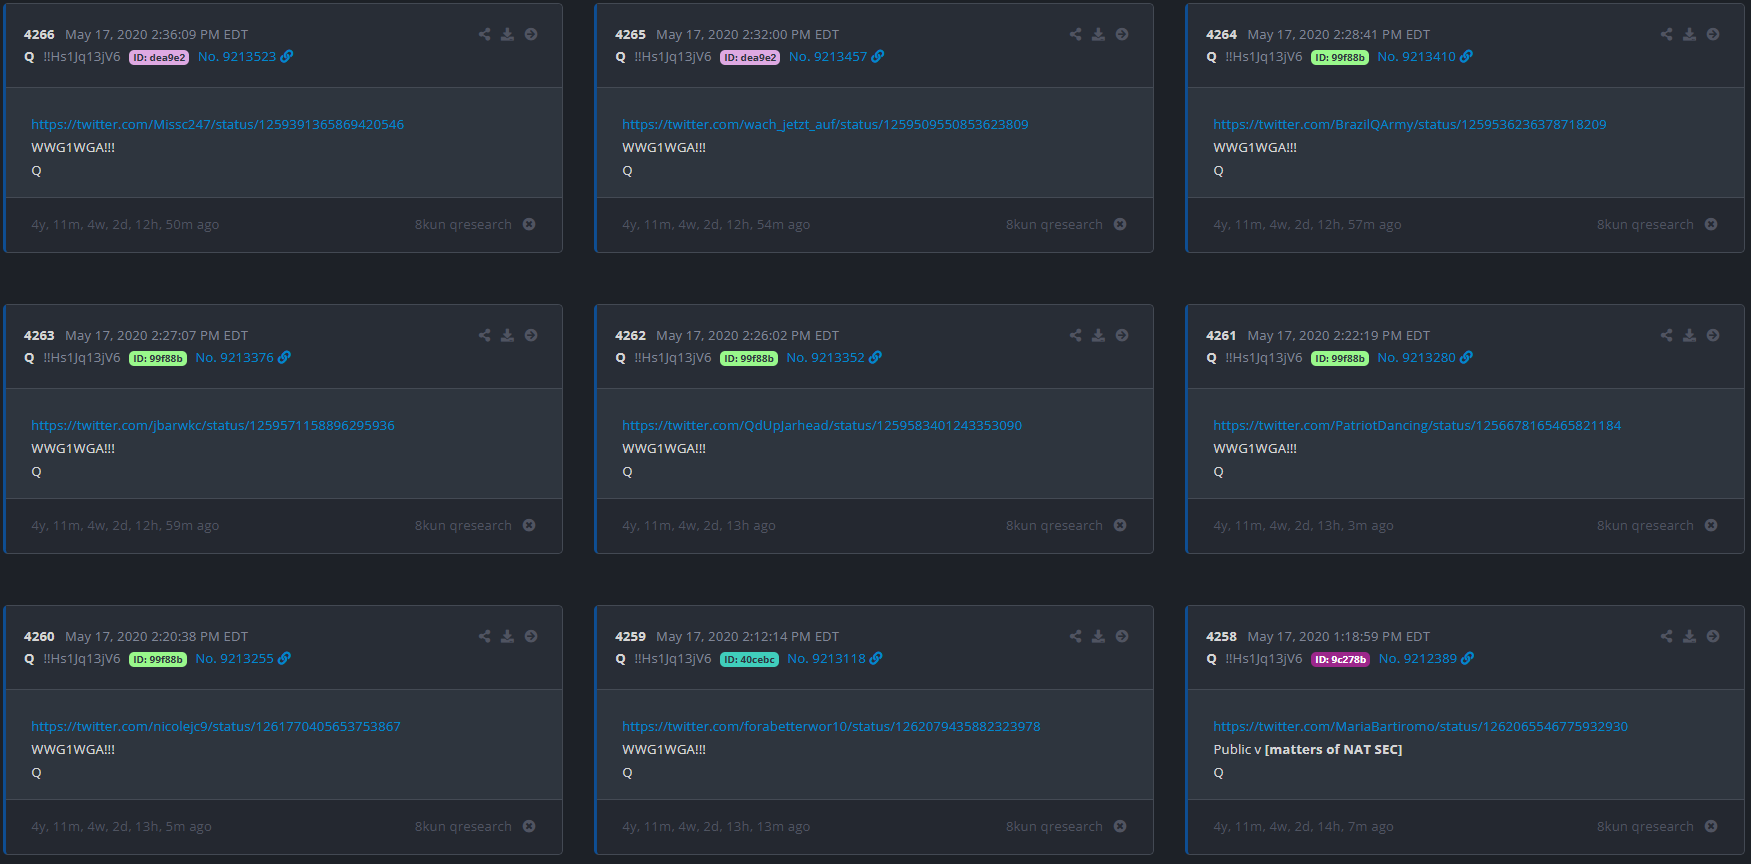The height and width of the screenshot is (864, 1751).
Task: Download post 4258
Action: (x=1689, y=636)
